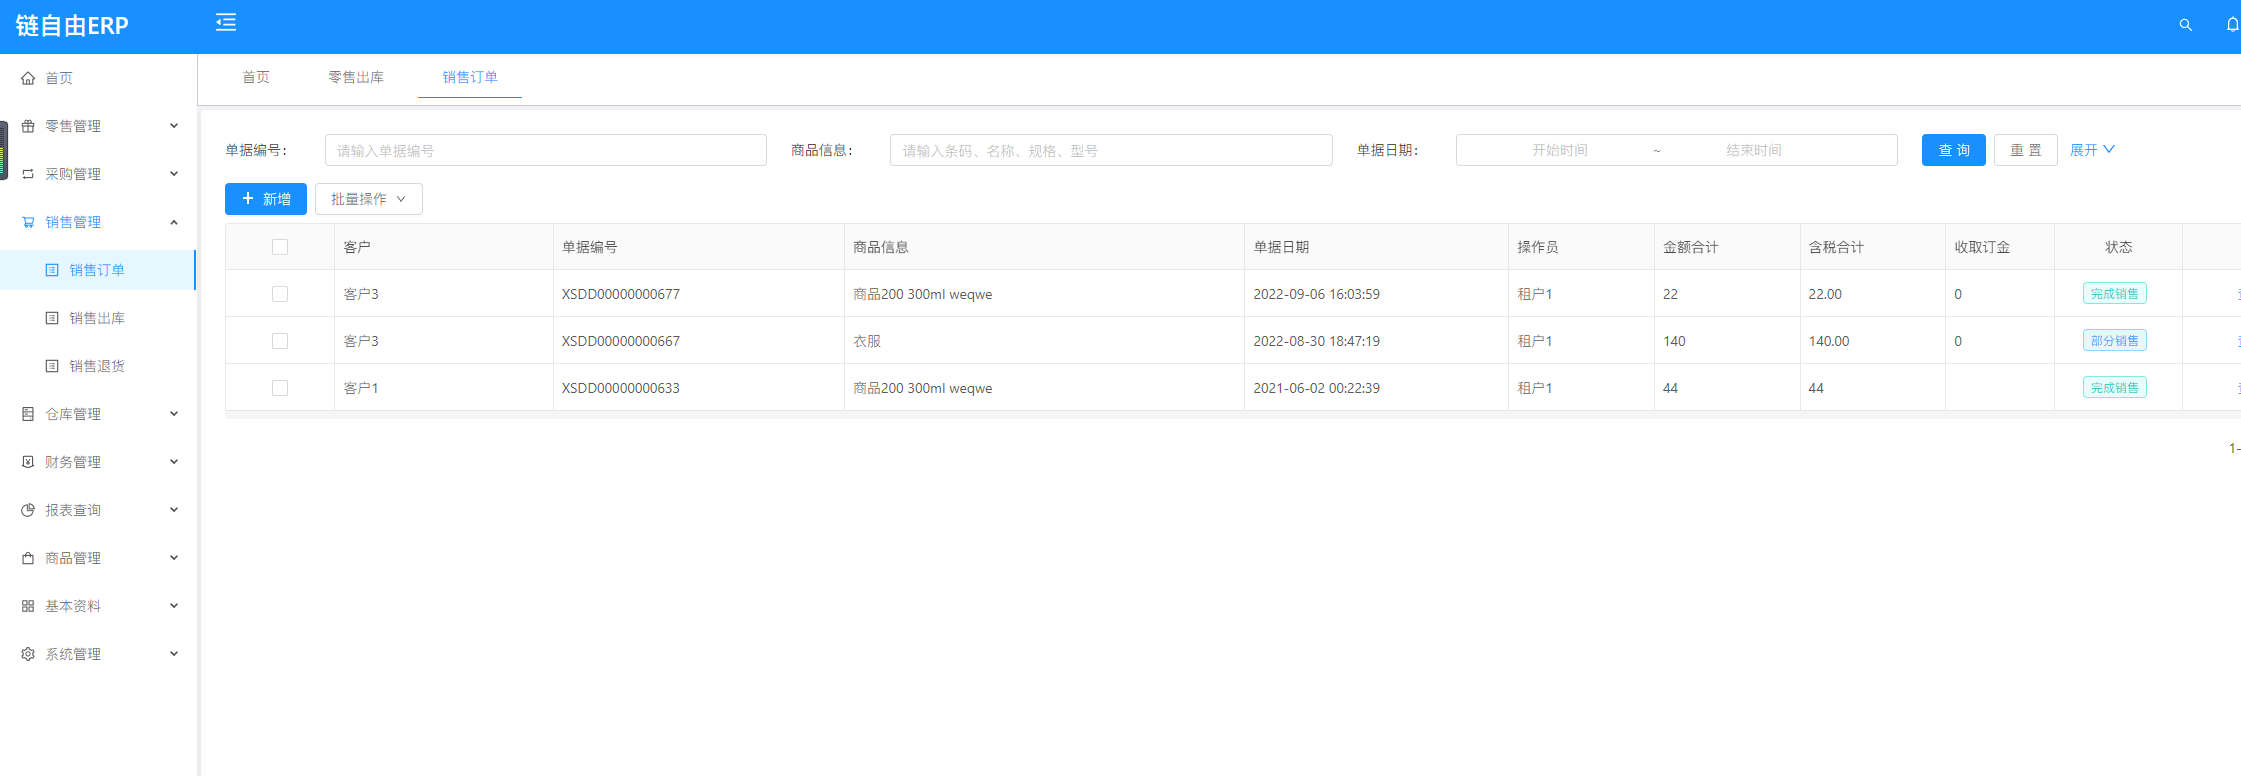Toggle the select-all checkbox in table header
The height and width of the screenshot is (776, 2241).
click(x=280, y=247)
